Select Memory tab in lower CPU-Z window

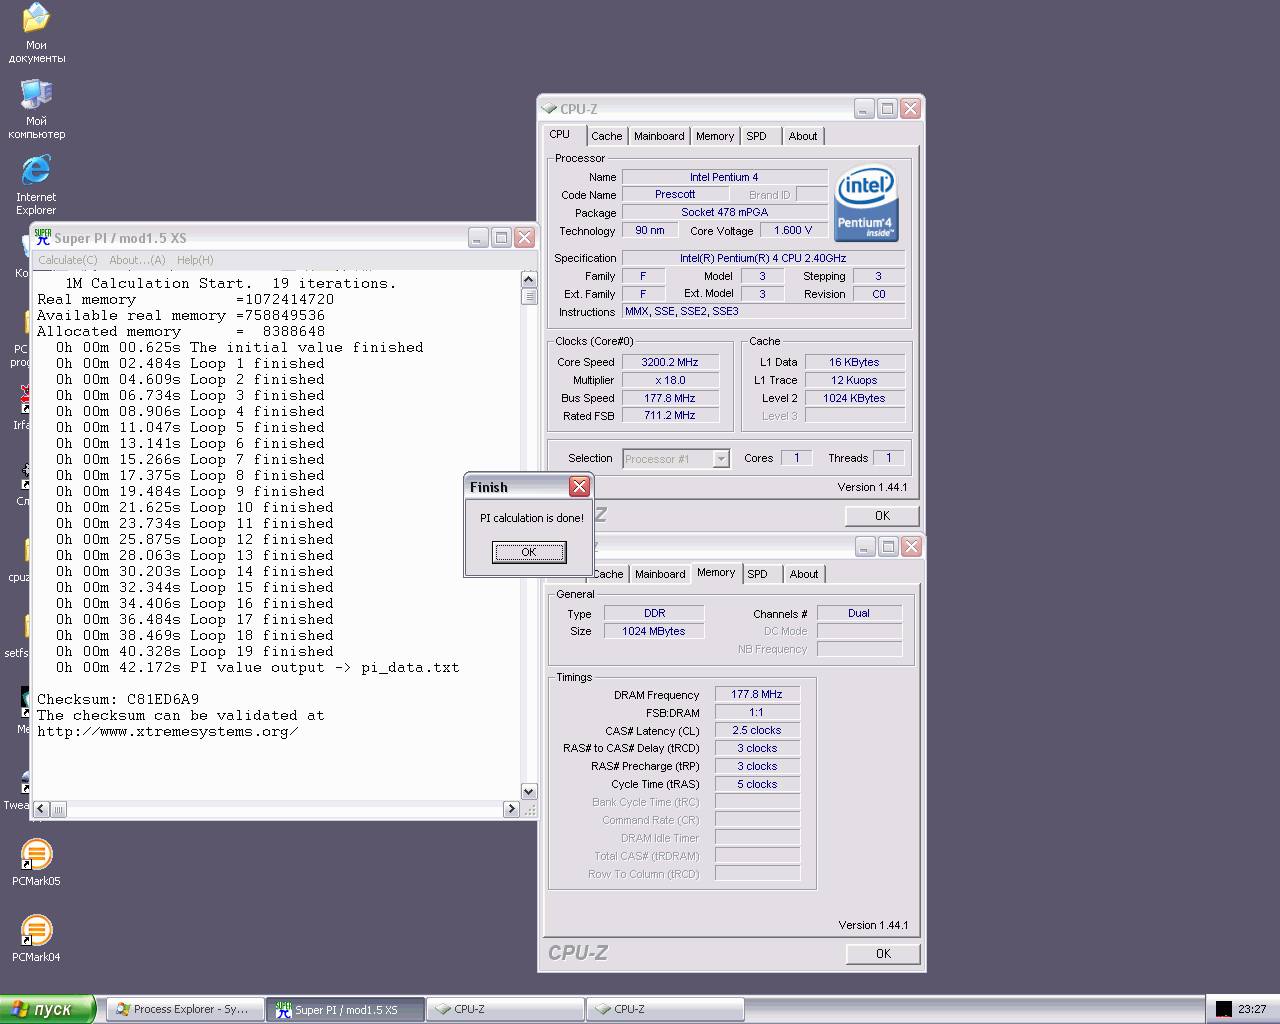[716, 572]
